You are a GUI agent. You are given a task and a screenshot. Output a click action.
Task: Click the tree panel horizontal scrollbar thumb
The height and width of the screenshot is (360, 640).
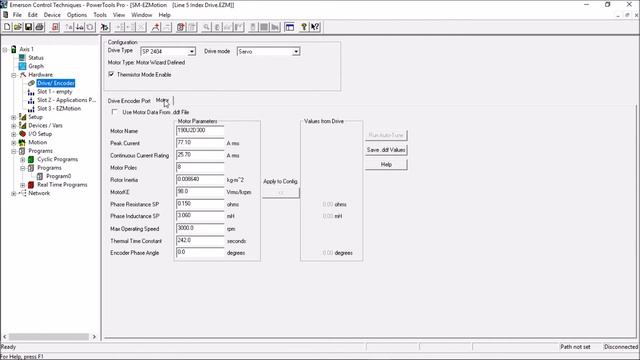pos(49,337)
